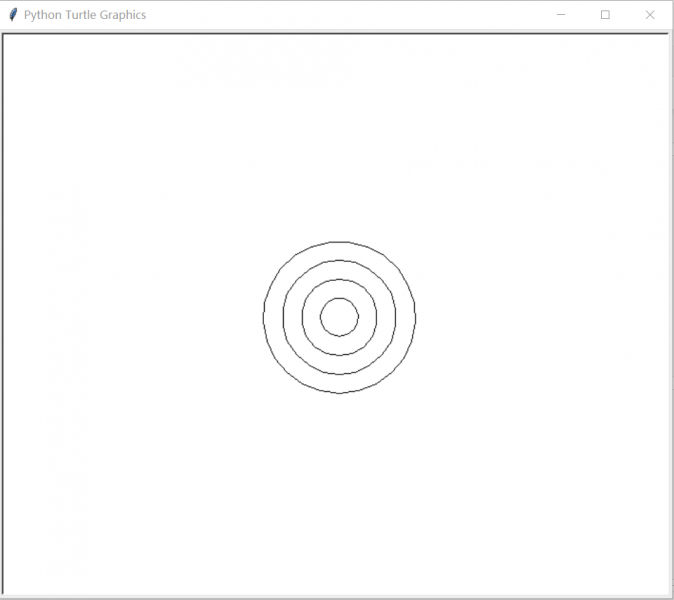The height and width of the screenshot is (600, 674).
Task: Click the left edge of the second-smallest circle
Action: [x=302, y=317]
